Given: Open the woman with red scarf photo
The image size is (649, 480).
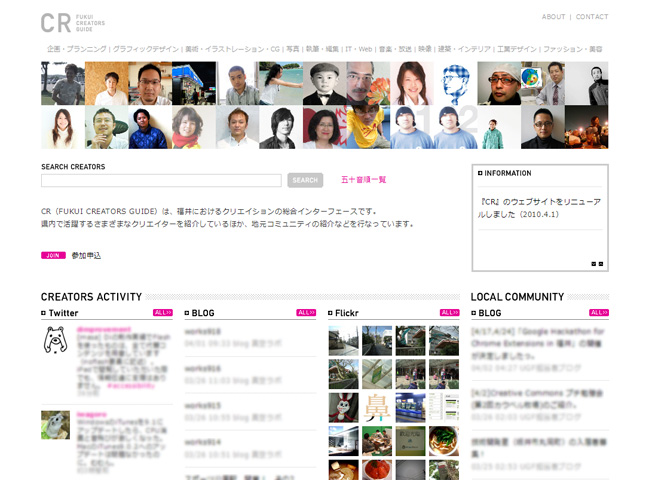Looking at the screenshot, I should [194, 127].
